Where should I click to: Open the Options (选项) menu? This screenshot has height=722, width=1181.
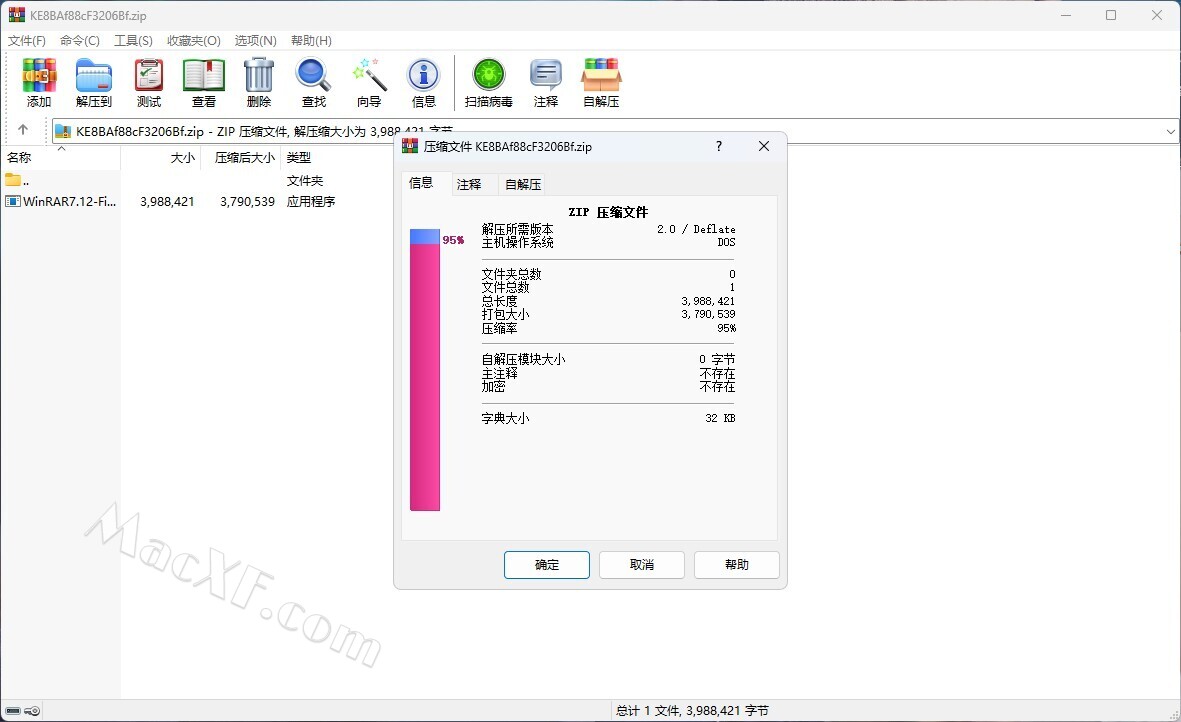[255, 41]
